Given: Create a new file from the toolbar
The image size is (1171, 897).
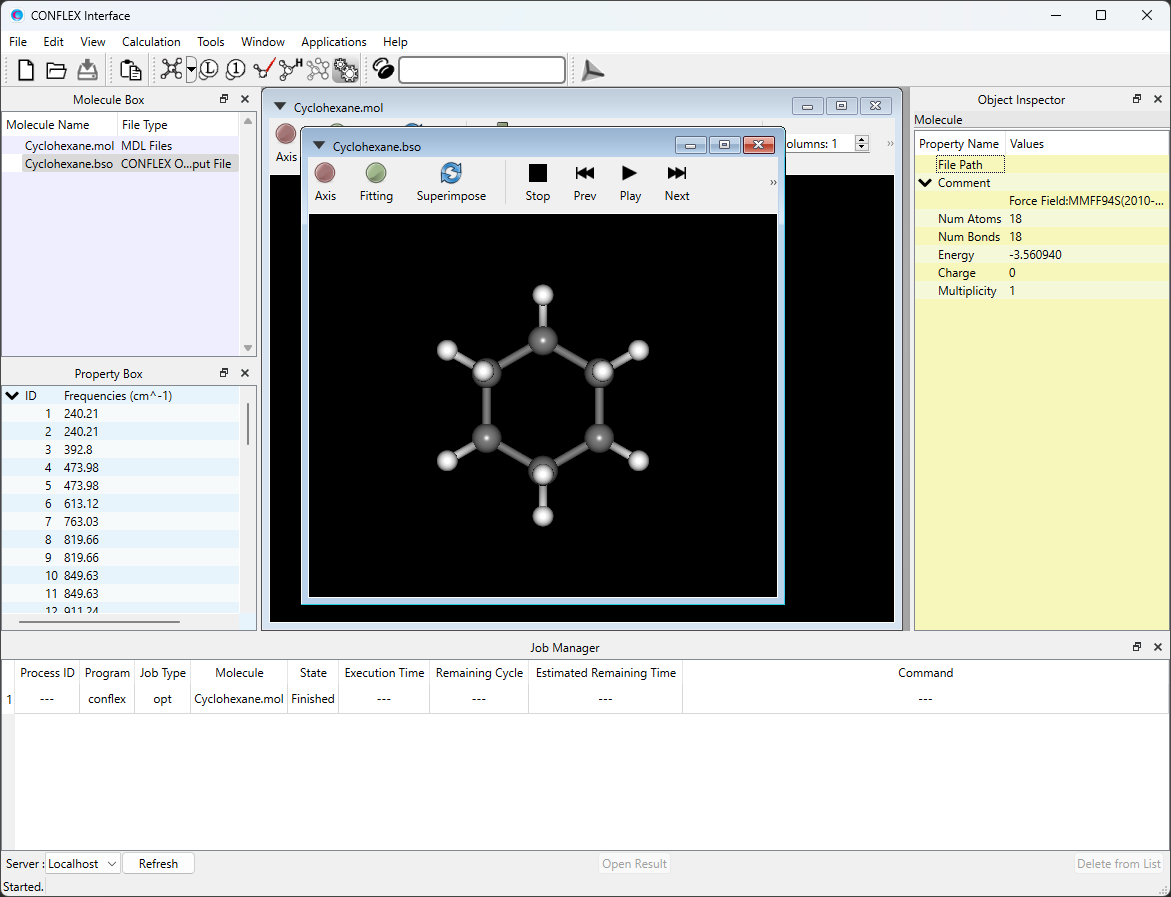Looking at the screenshot, I should tap(26, 70).
